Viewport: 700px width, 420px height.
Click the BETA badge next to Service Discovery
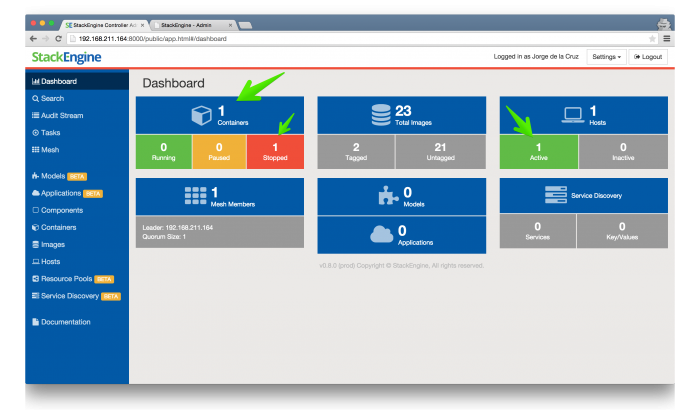coord(111,296)
